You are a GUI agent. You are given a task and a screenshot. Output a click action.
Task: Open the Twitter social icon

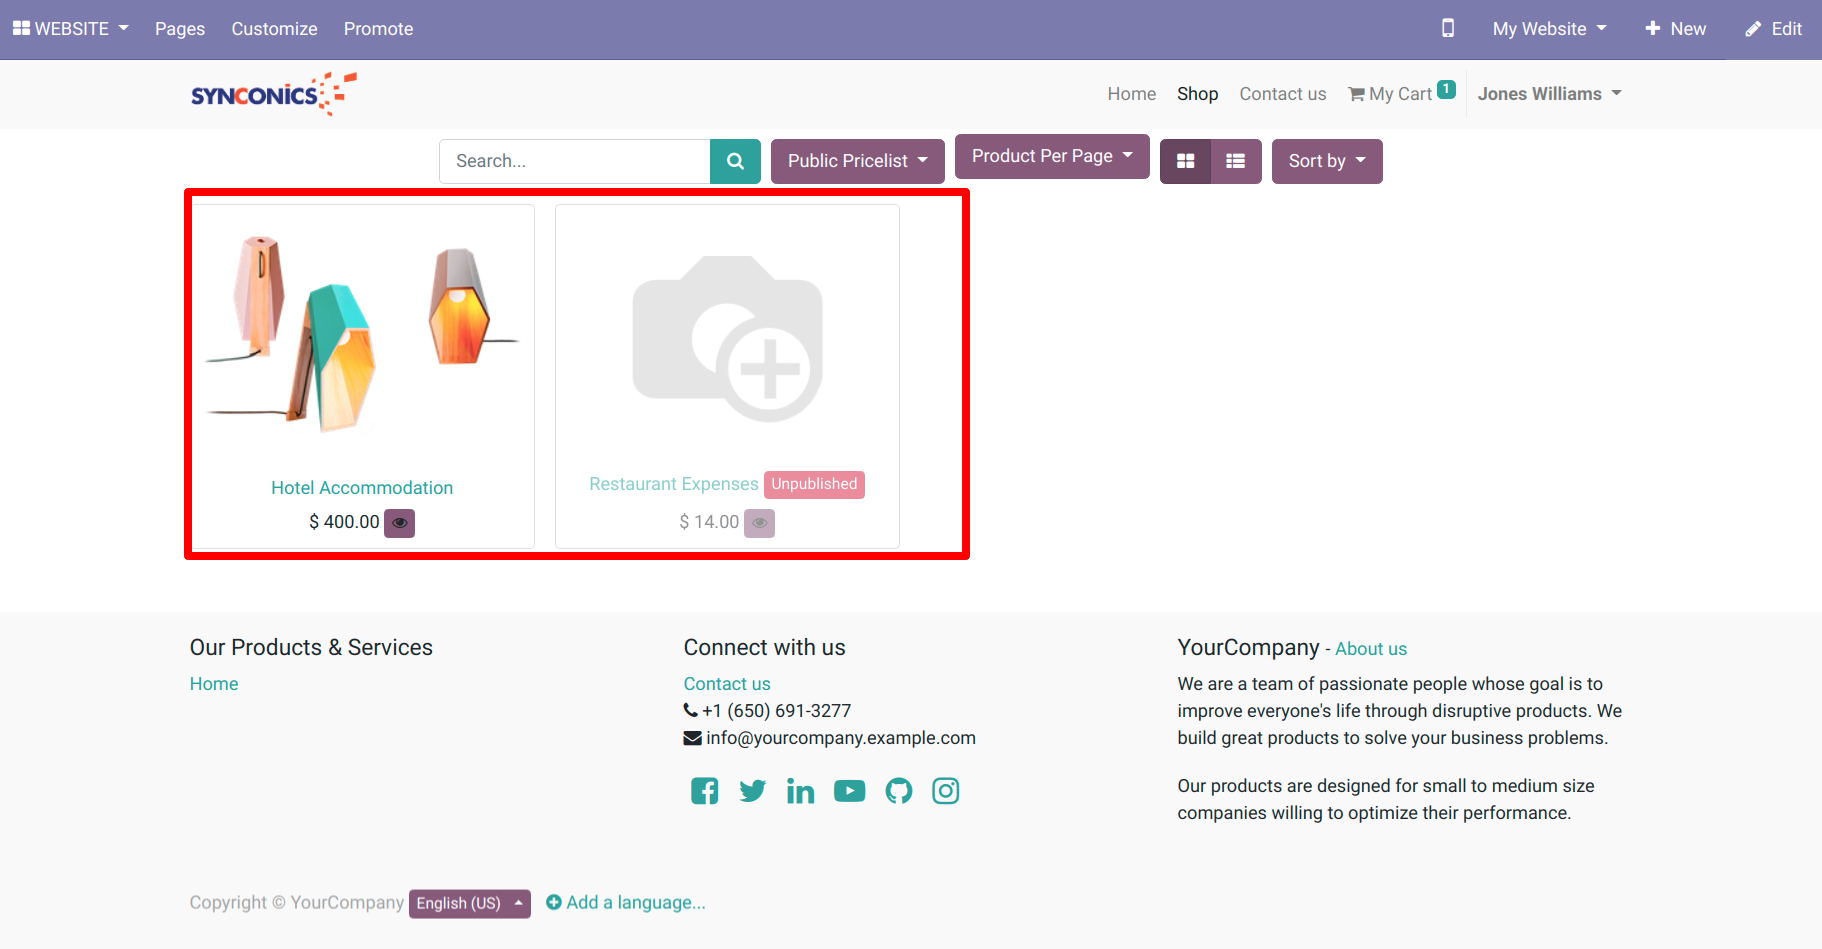(x=752, y=791)
